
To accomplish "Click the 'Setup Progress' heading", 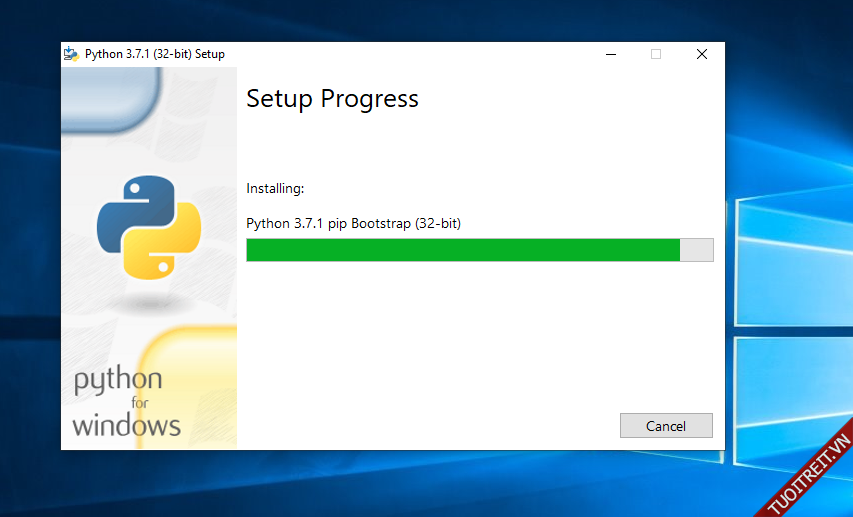I will pyautogui.click(x=332, y=99).
